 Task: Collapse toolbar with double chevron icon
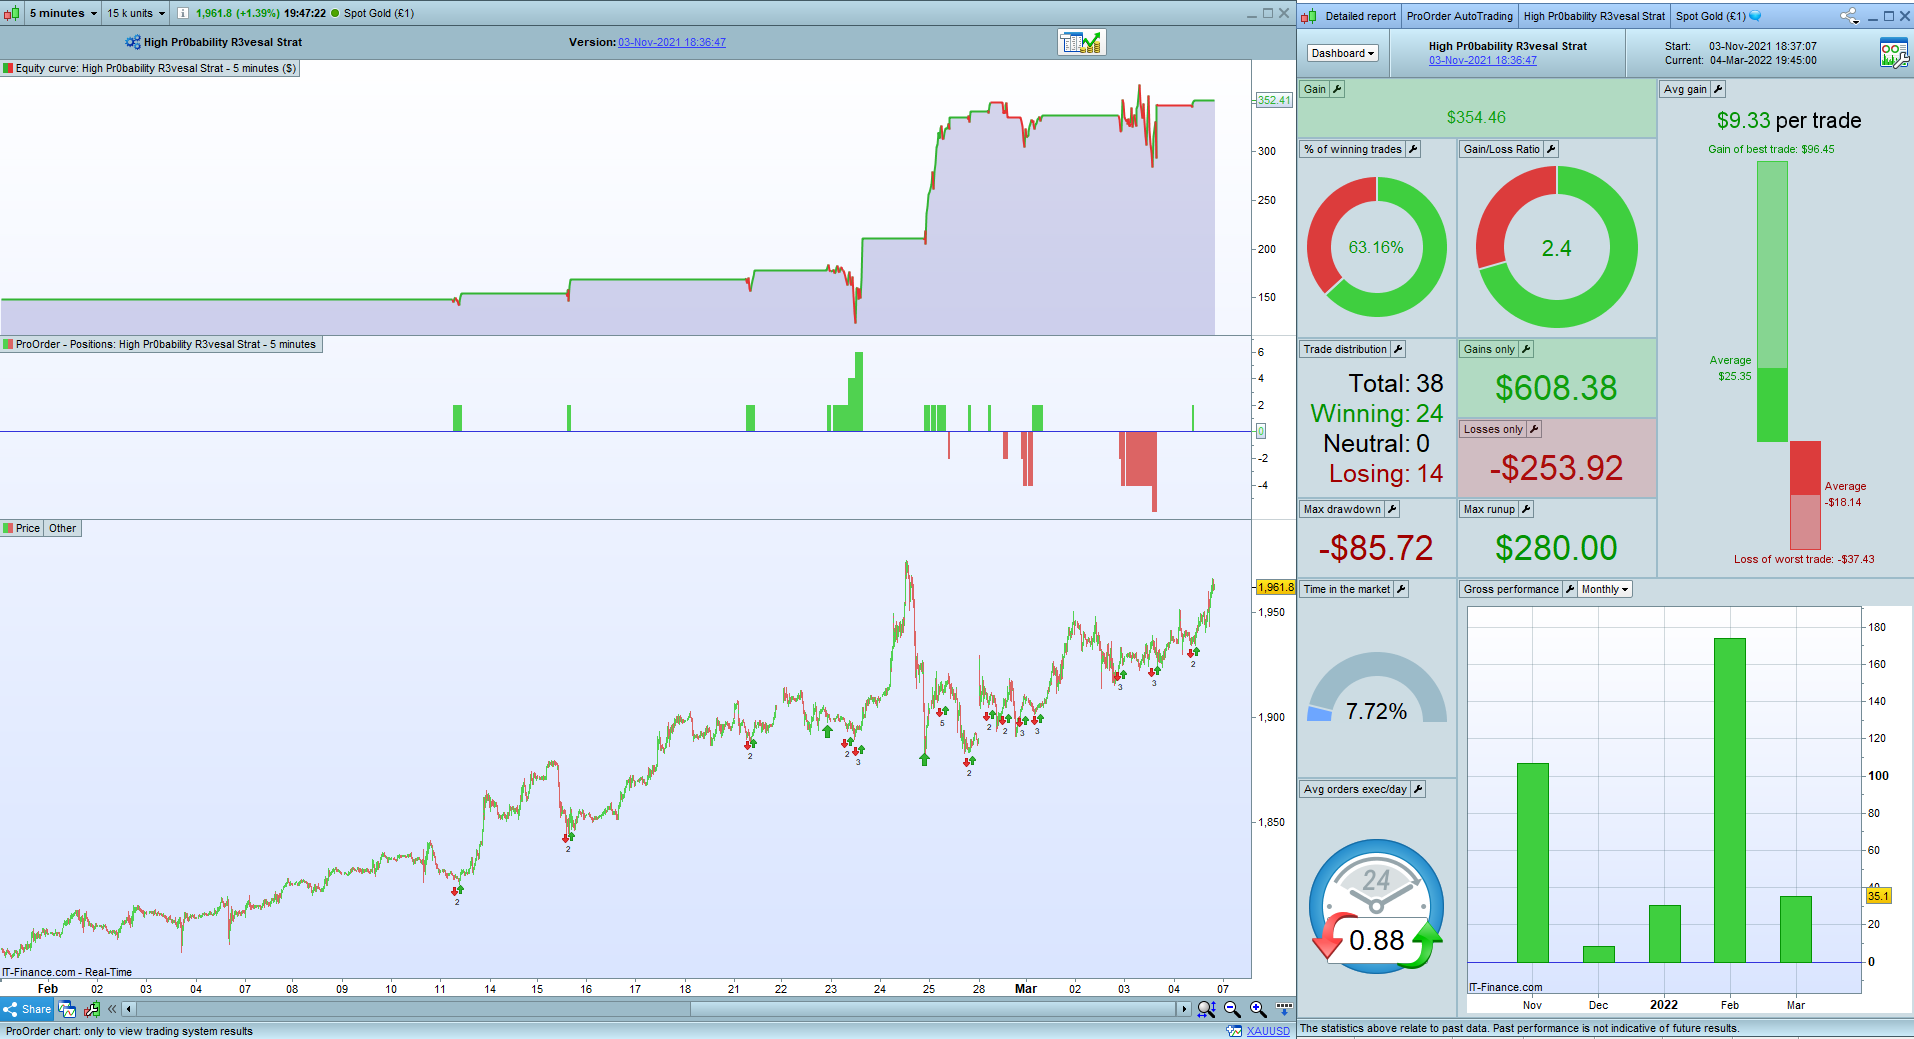(x=112, y=1009)
